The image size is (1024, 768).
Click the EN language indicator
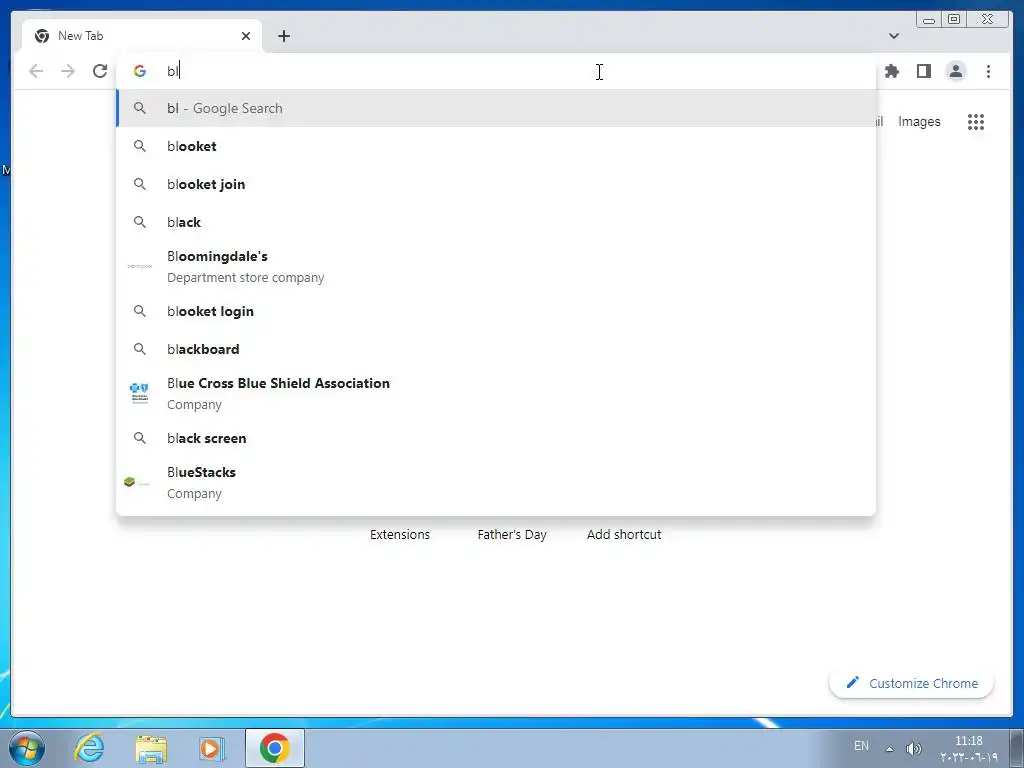click(x=861, y=746)
